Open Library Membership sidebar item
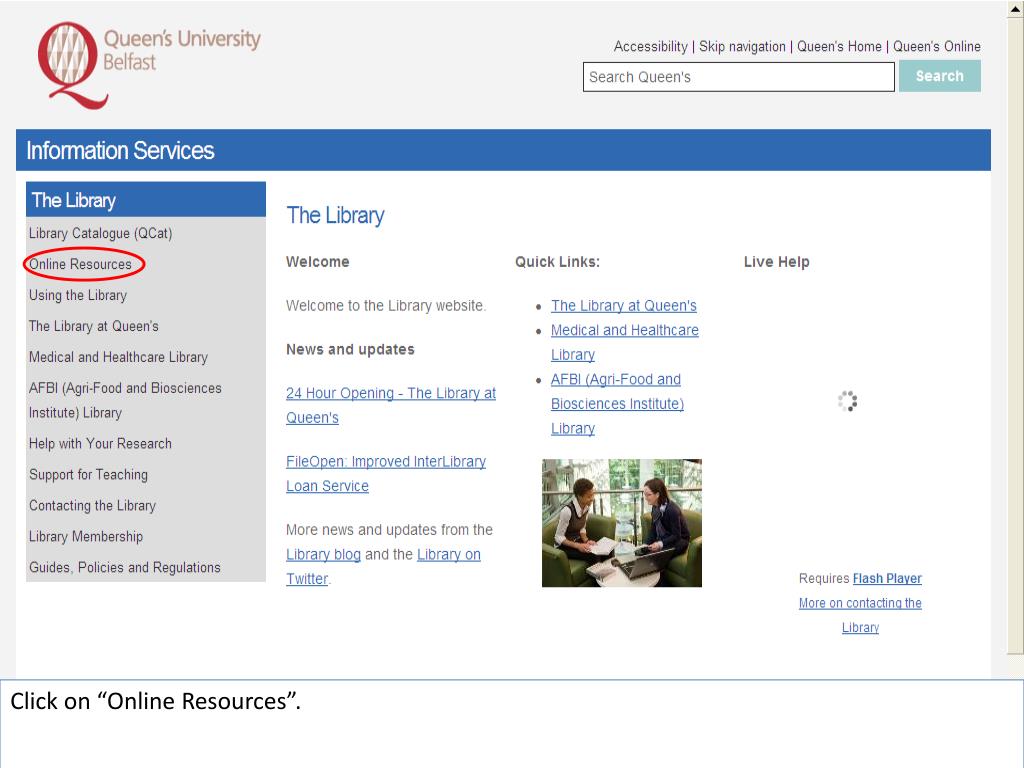This screenshot has height=768, width=1024. 86,536
